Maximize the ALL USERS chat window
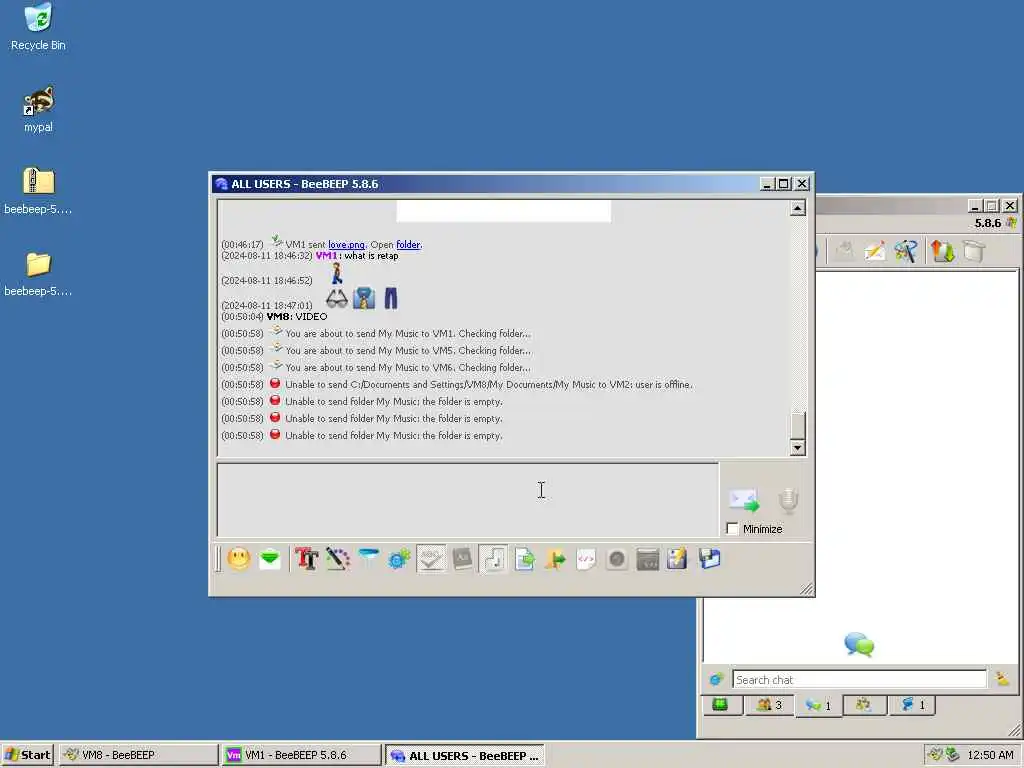Viewport: 1024px width, 768px height. [x=784, y=184]
